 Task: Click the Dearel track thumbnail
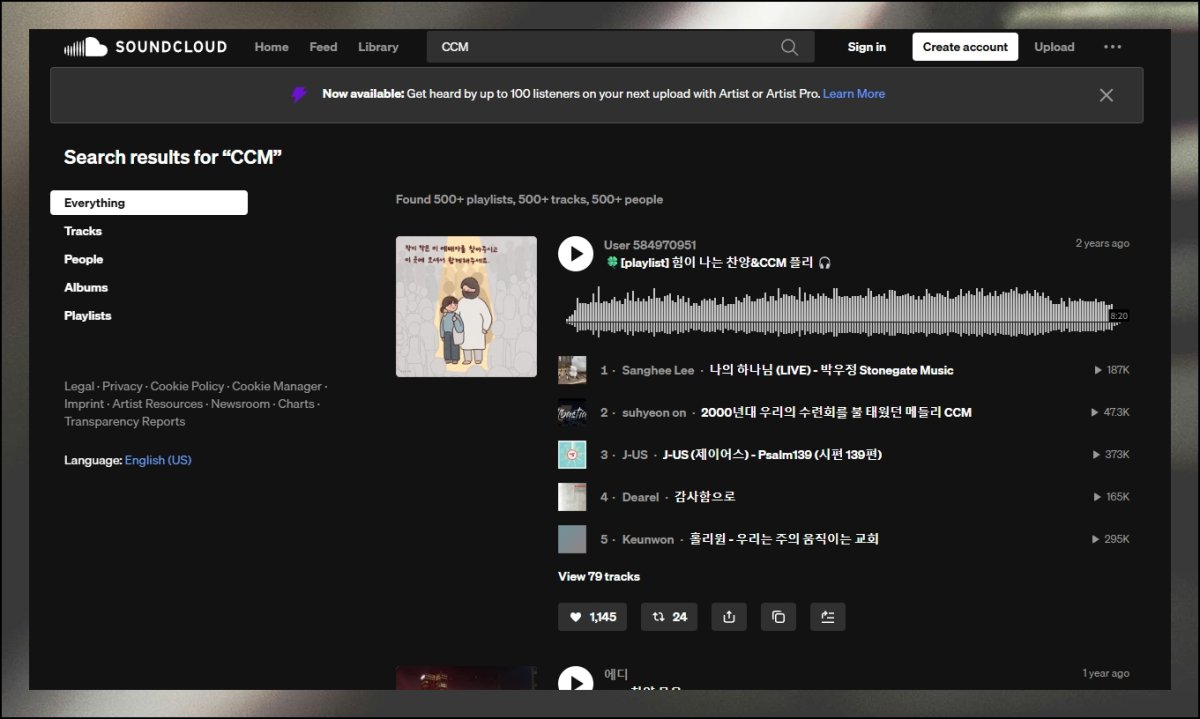[572, 497]
